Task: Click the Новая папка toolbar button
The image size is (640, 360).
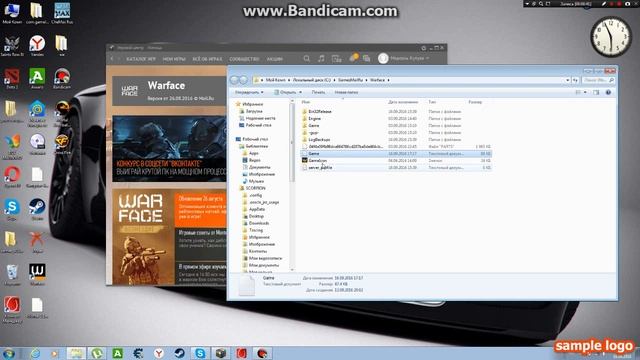Action: coord(346,92)
